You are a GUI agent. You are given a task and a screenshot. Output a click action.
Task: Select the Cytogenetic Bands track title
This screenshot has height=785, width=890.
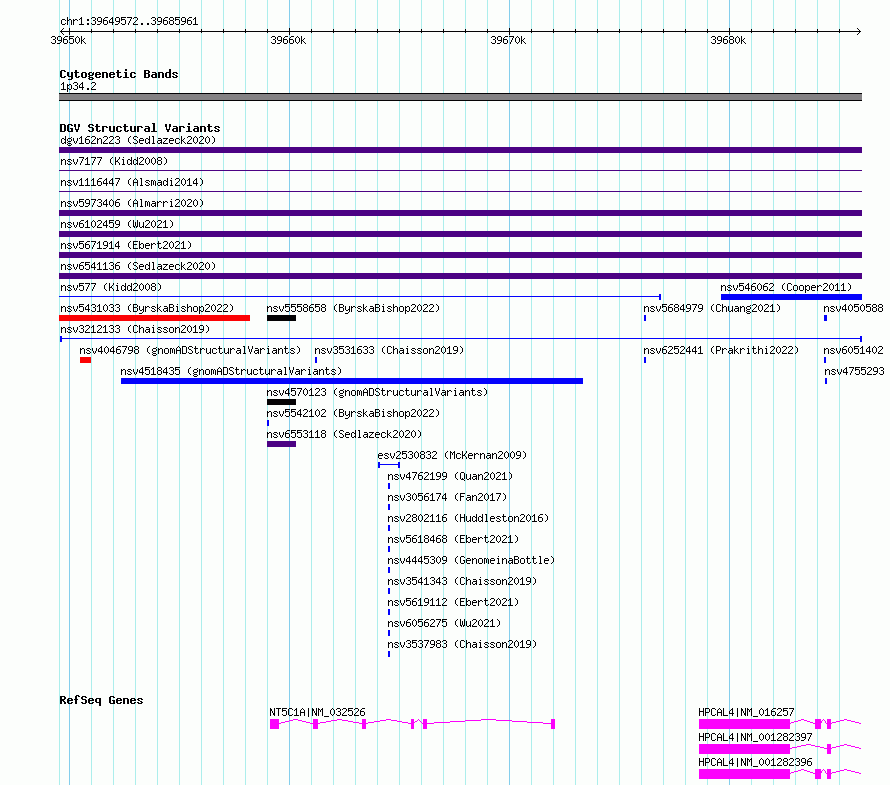point(119,74)
